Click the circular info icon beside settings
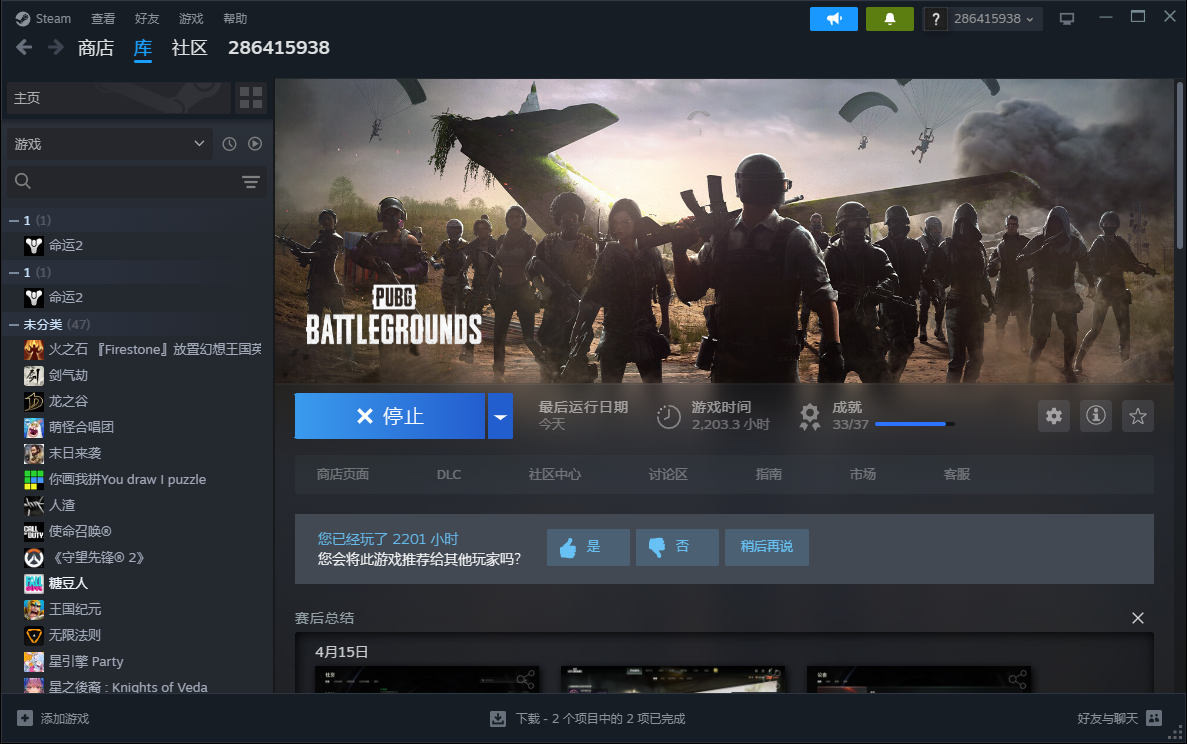Image resolution: width=1187 pixels, height=744 pixels. pyautogui.click(x=1095, y=416)
